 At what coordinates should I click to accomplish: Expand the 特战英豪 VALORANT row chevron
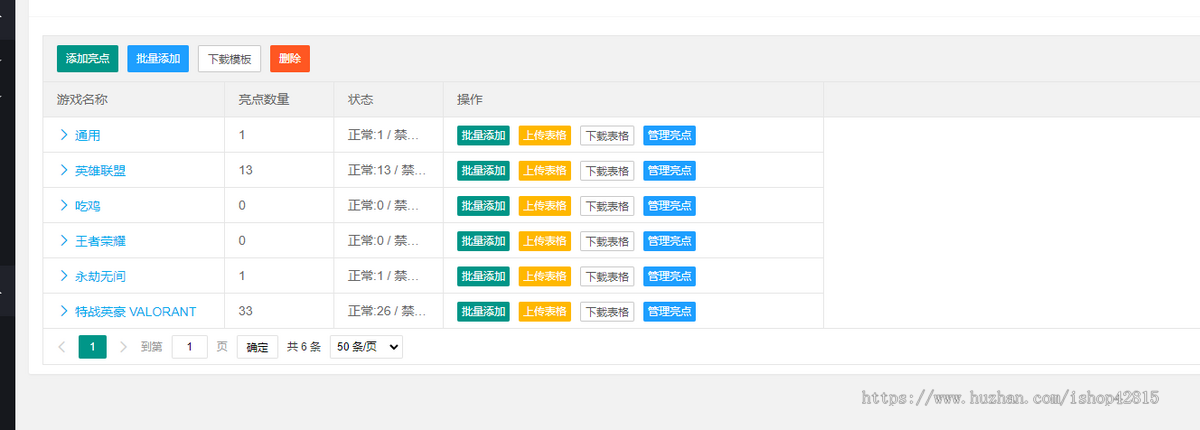point(63,311)
